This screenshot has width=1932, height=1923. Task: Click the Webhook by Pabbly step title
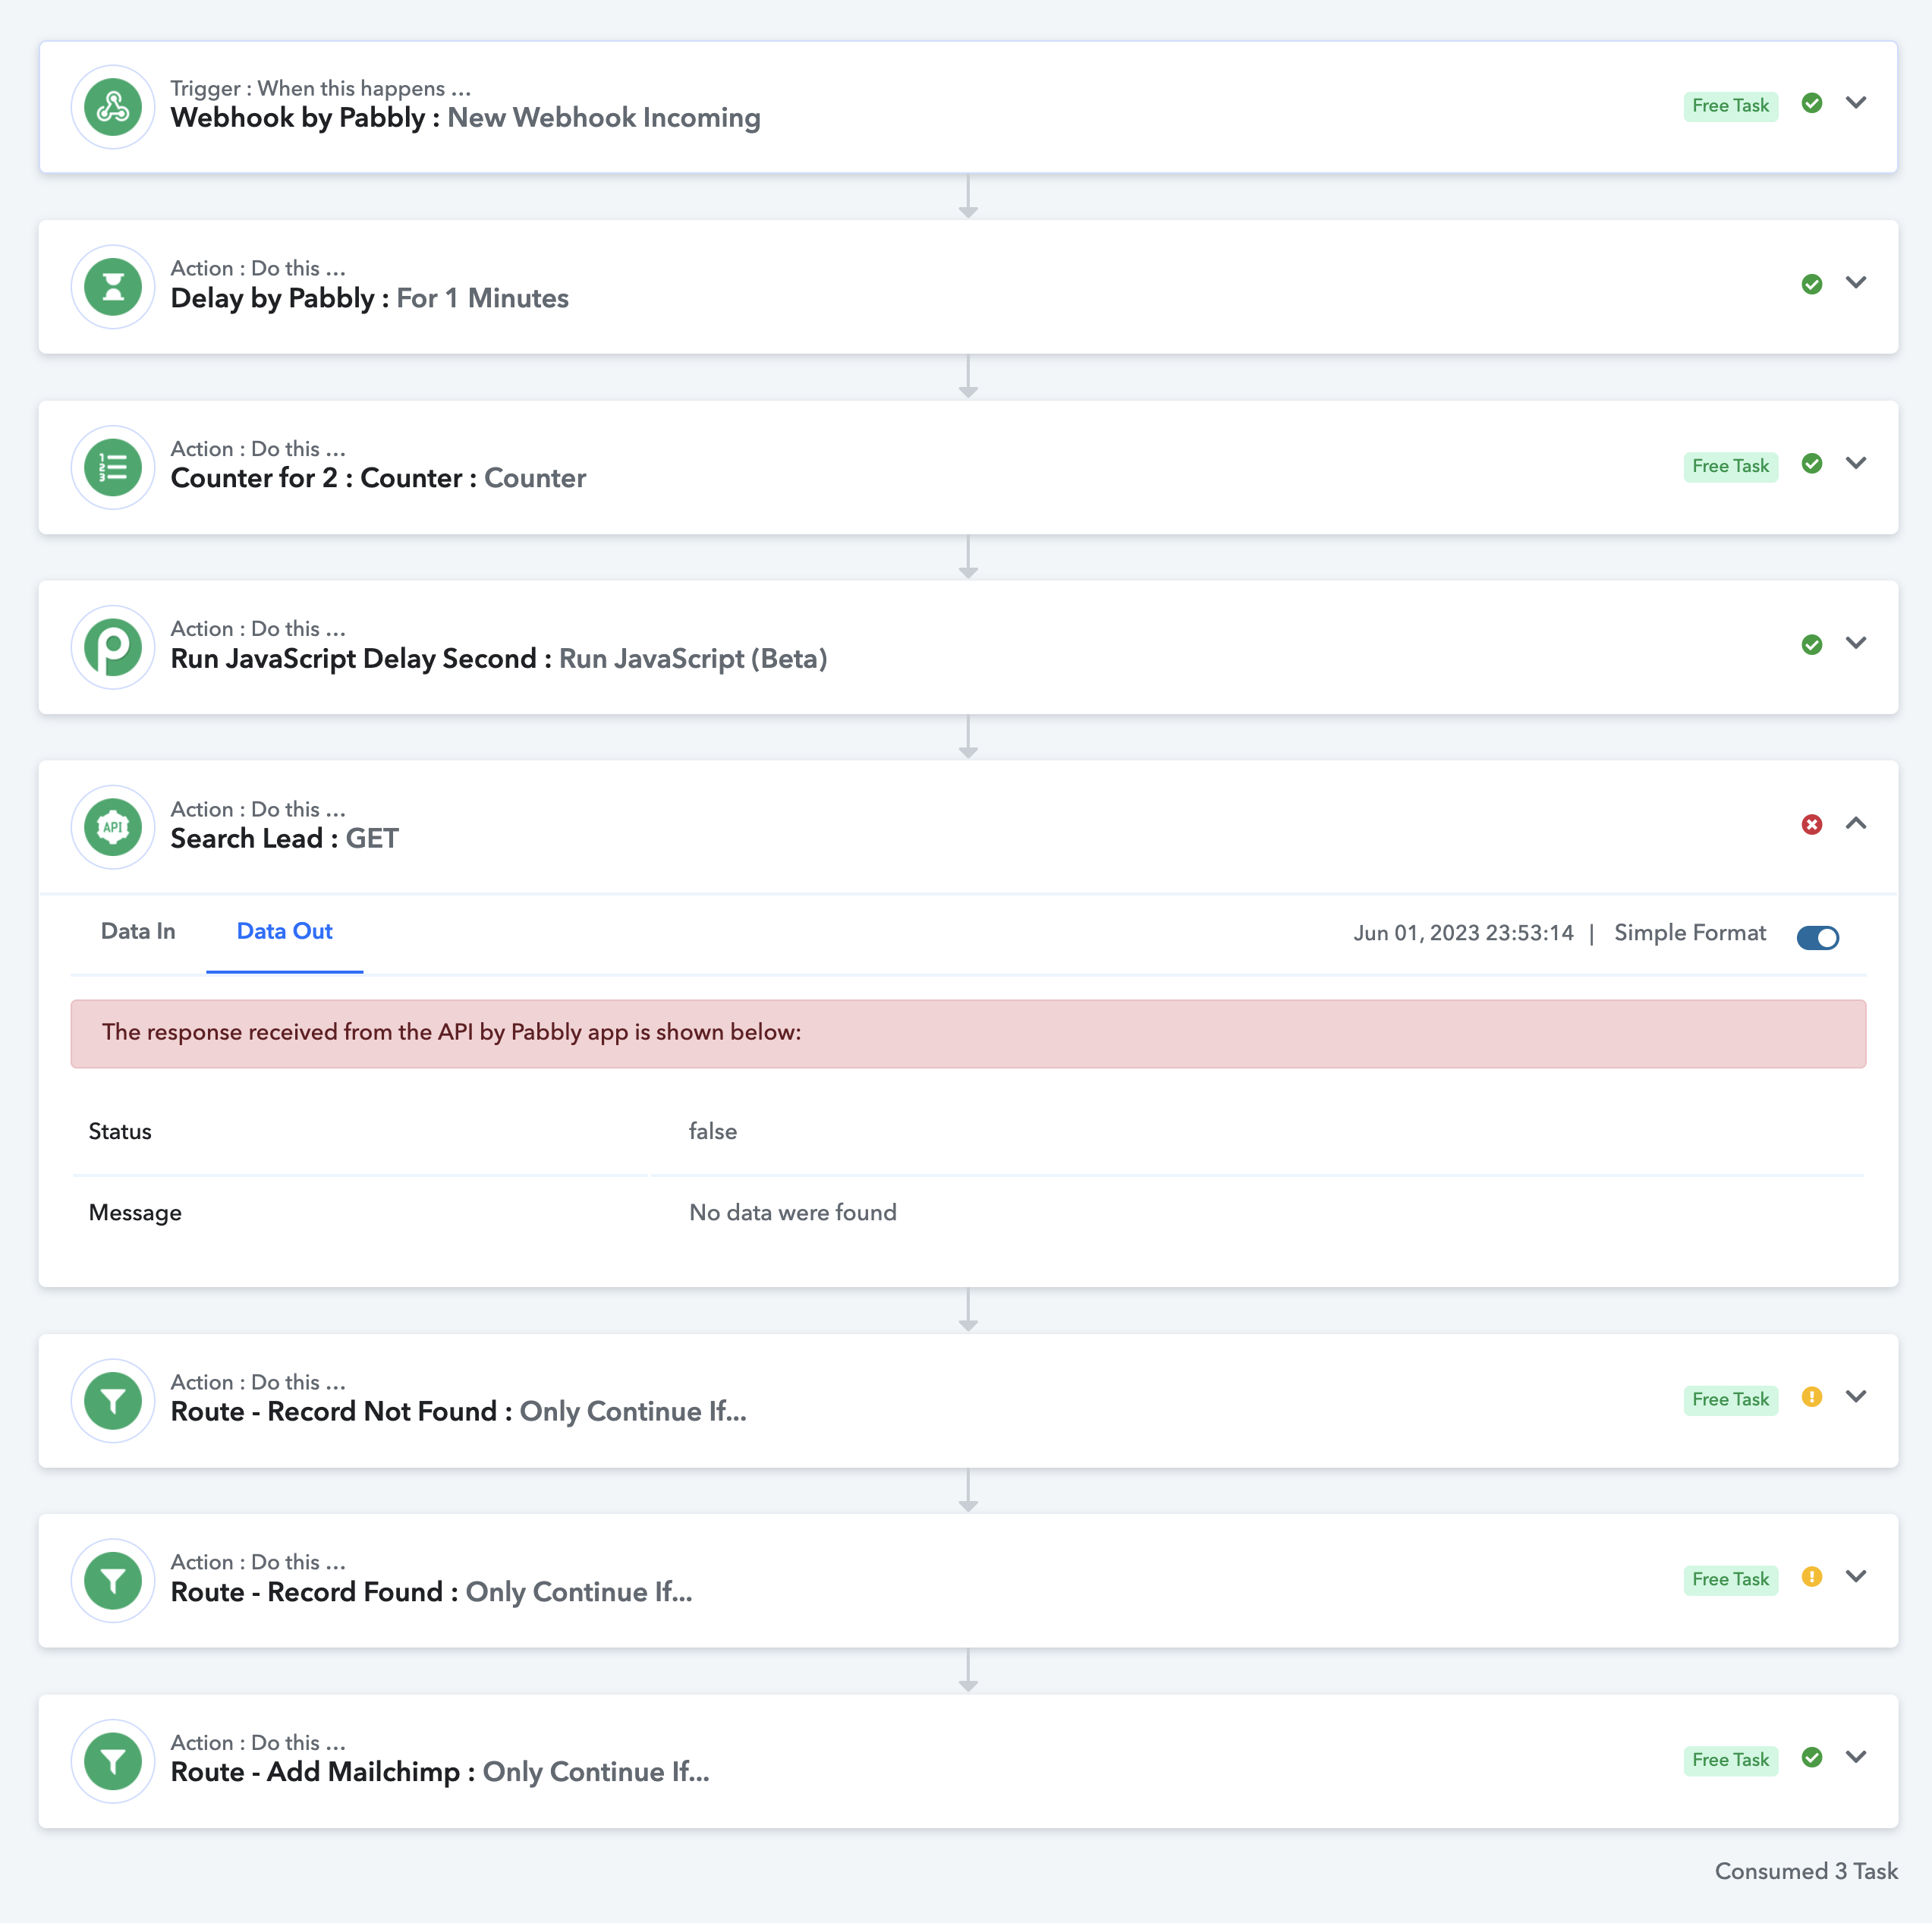[x=465, y=118]
